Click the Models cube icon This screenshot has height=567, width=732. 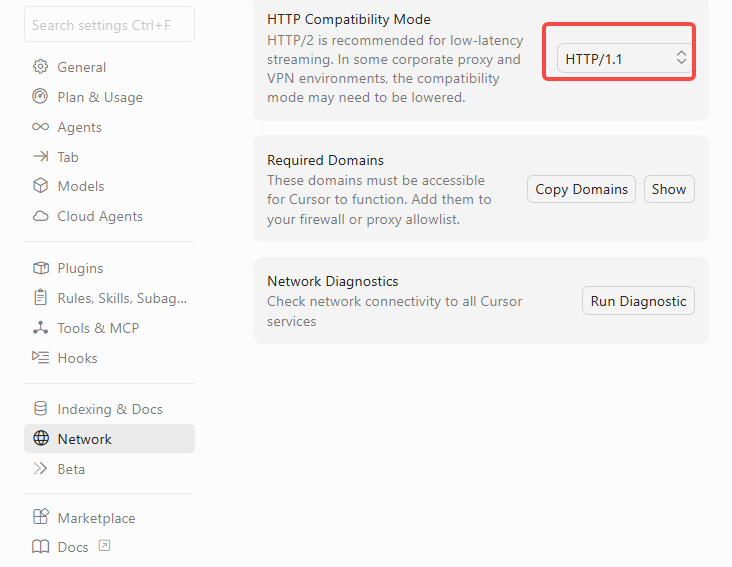tap(41, 186)
